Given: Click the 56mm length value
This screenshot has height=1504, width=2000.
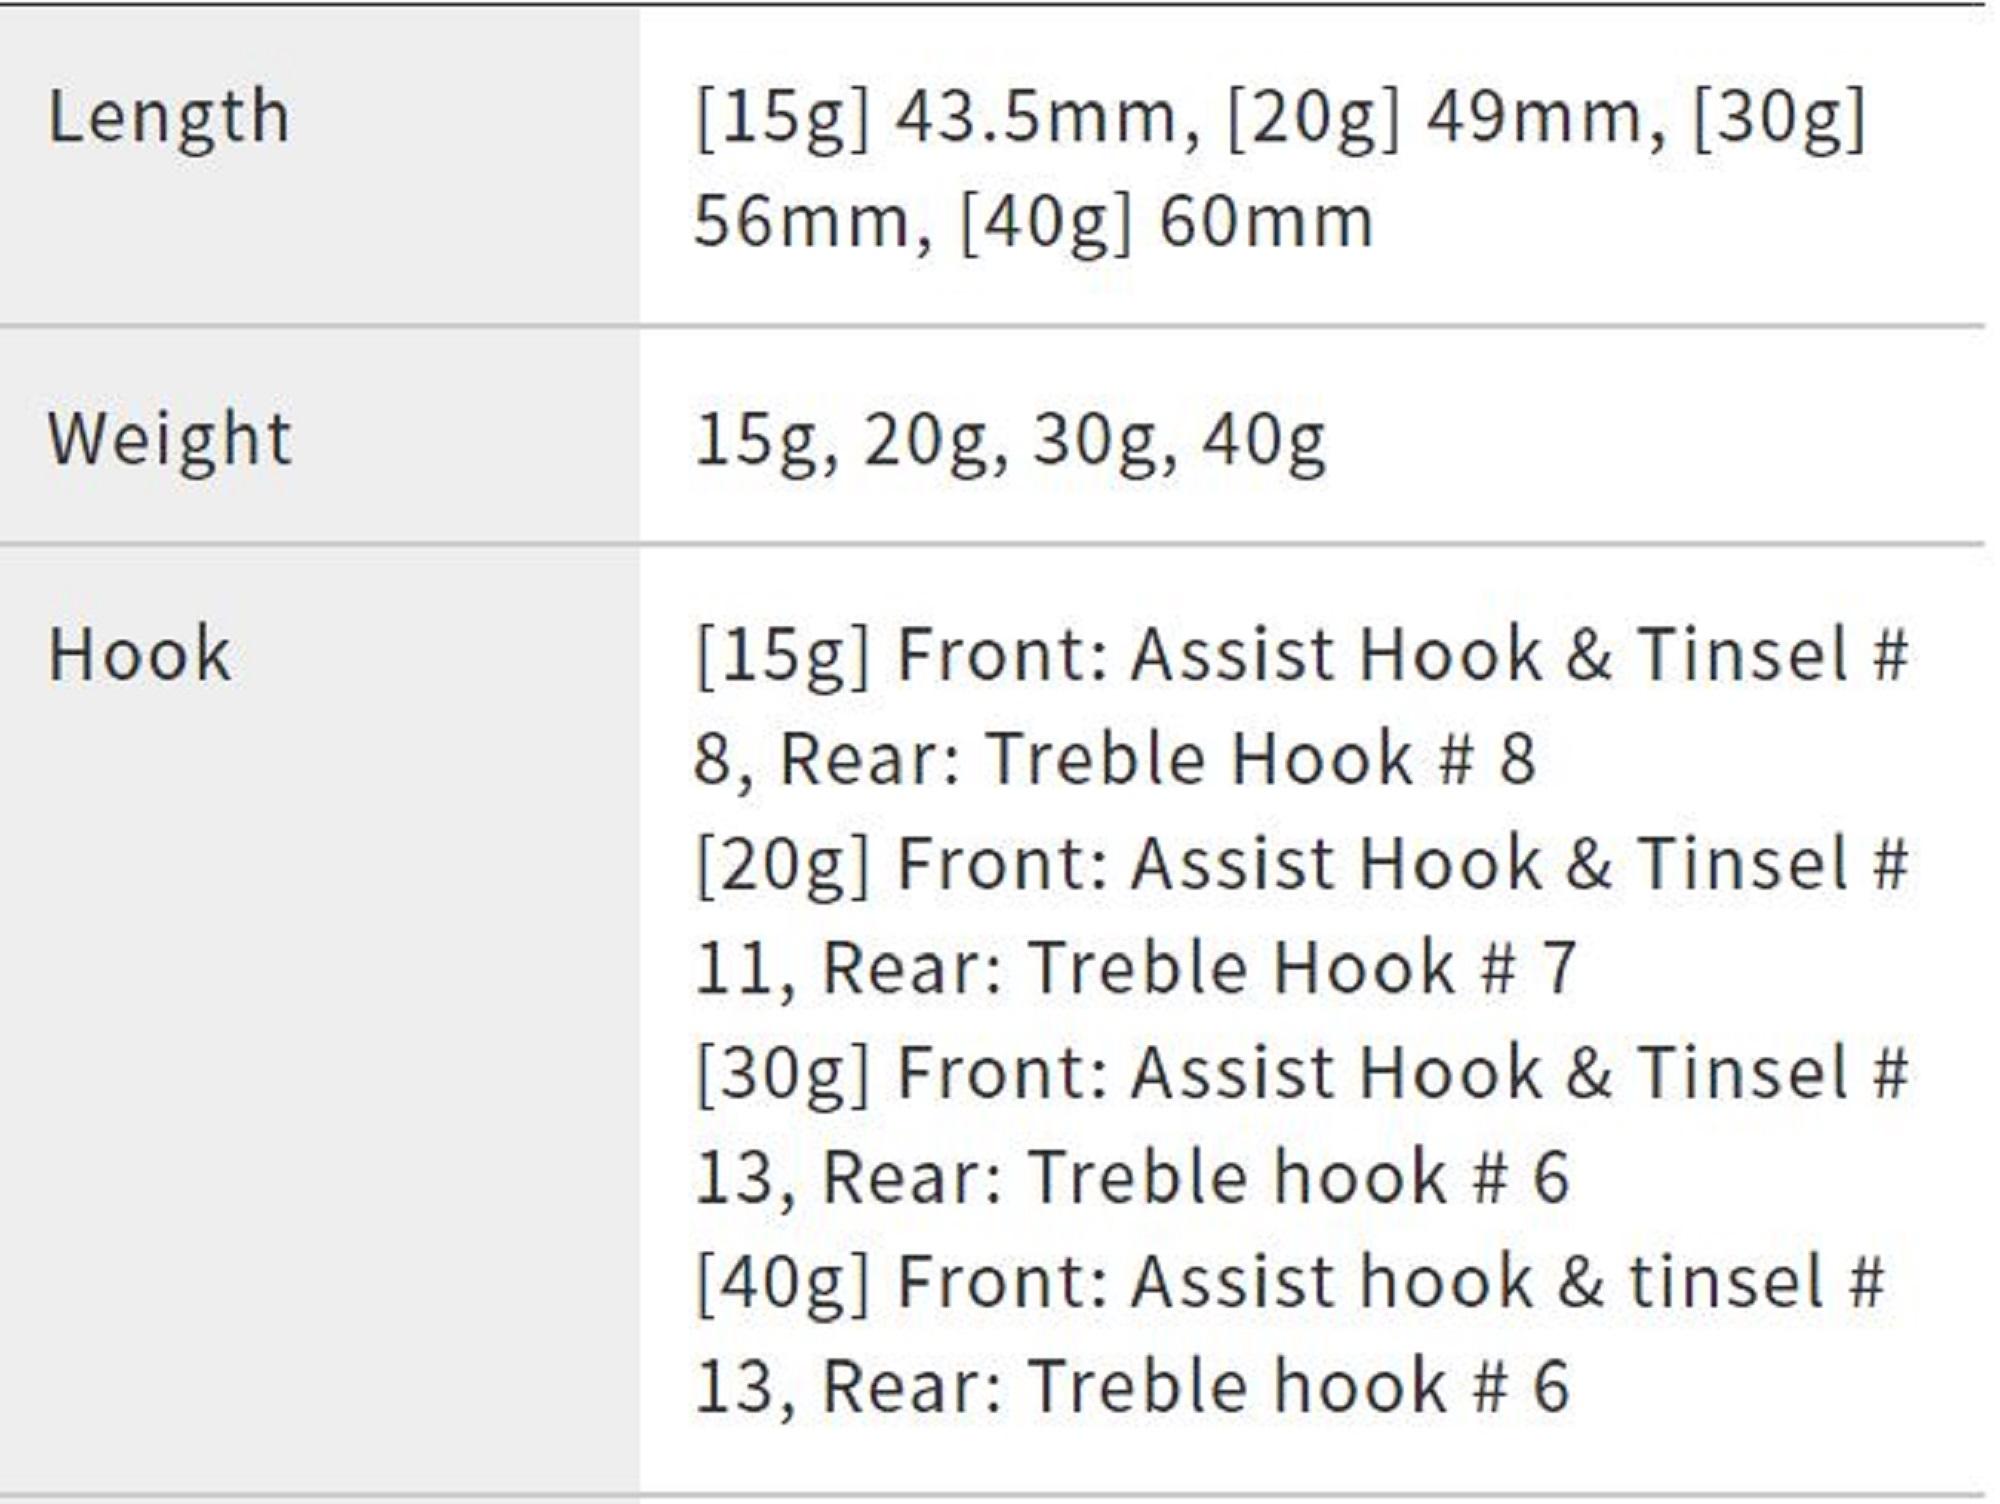Looking at the screenshot, I should click(812, 222).
